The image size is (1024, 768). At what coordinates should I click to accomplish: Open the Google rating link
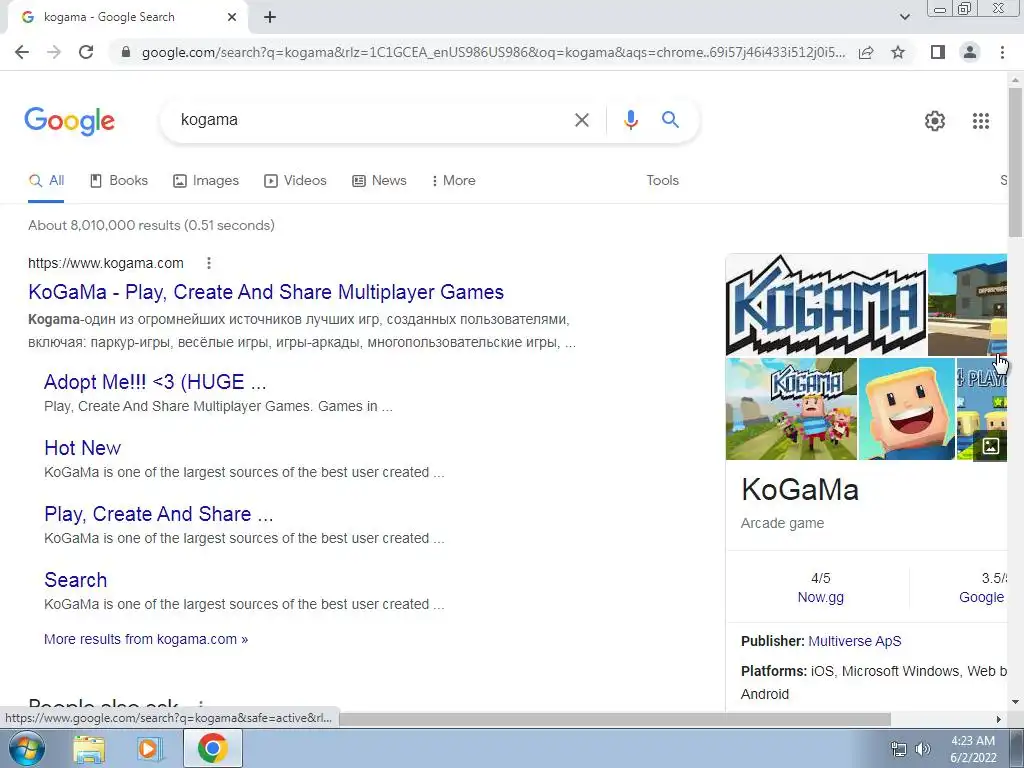(x=981, y=598)
